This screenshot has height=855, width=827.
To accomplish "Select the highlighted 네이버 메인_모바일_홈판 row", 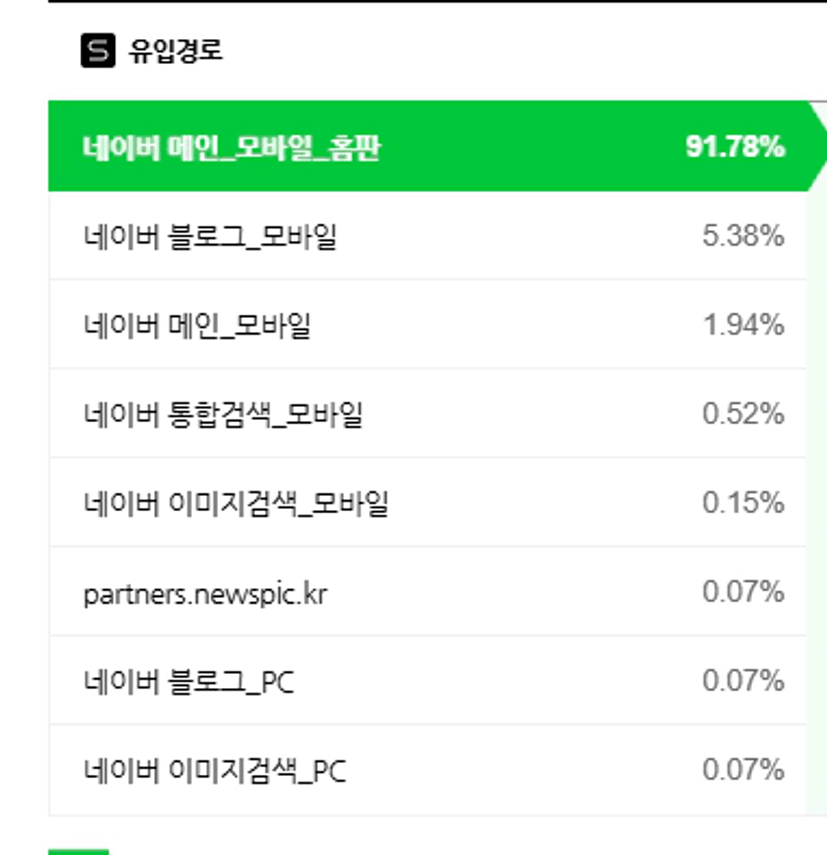I will coord(231,147).
